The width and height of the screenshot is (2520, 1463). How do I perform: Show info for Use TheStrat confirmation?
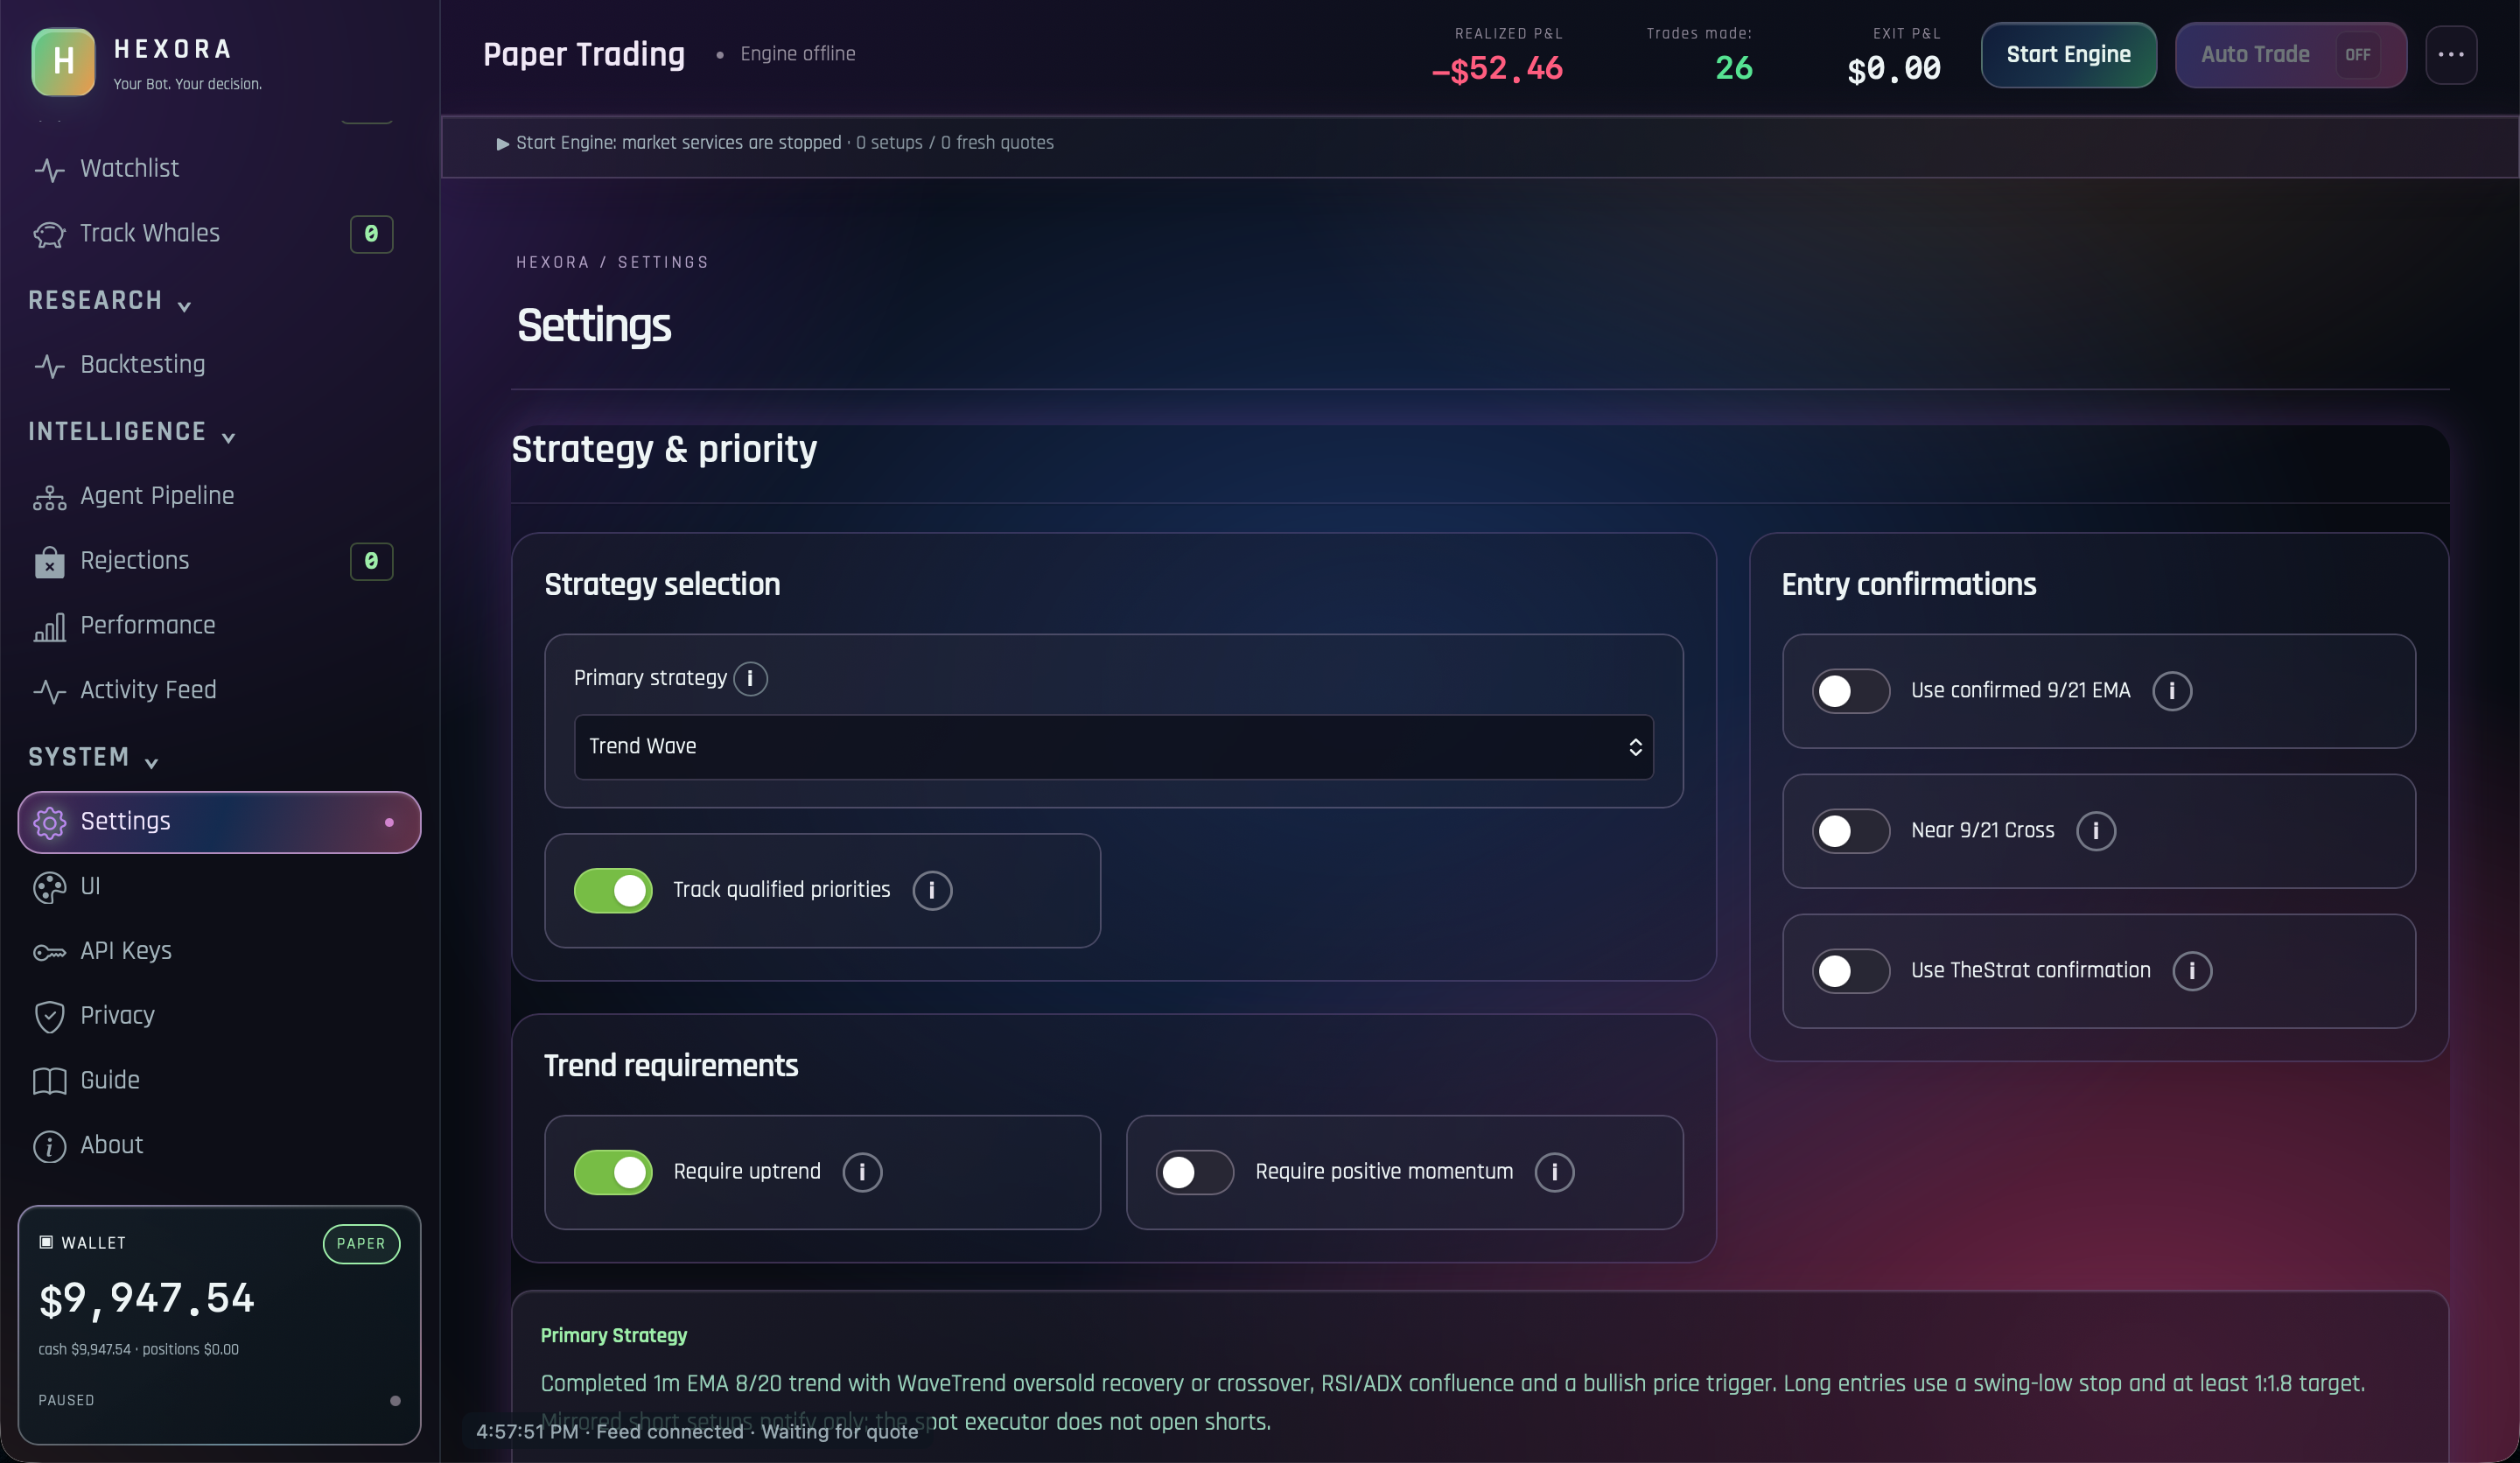(x=2191, y=971)
